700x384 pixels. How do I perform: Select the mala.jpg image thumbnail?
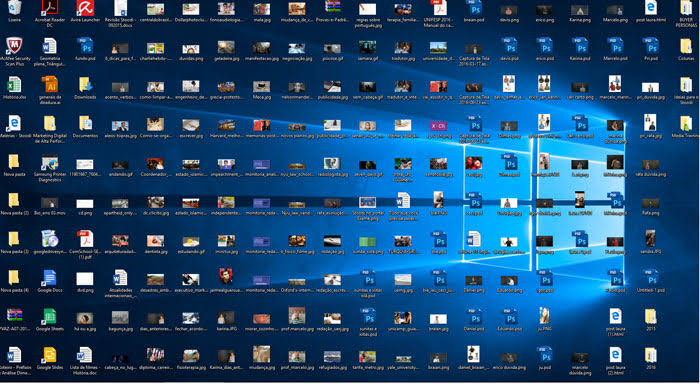tap(262, 10)
